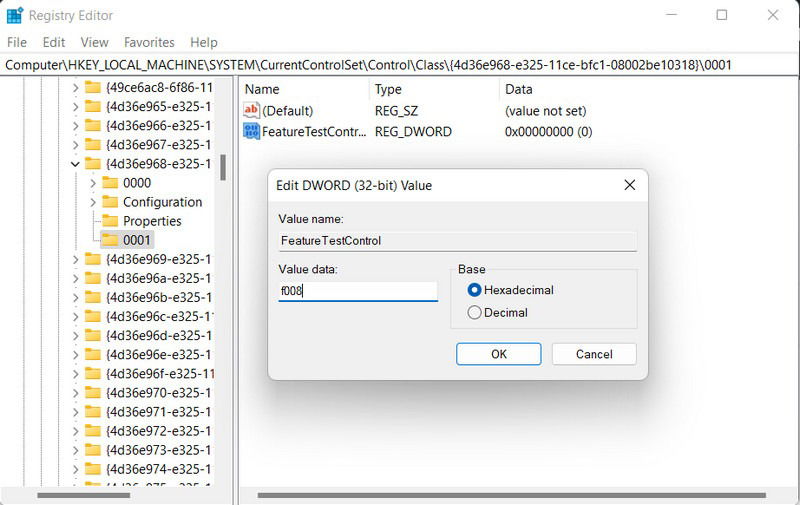Expand the {49ce6ac8-6f86-11 key
This screenshot has height=505, width=800.
(76, 88)
